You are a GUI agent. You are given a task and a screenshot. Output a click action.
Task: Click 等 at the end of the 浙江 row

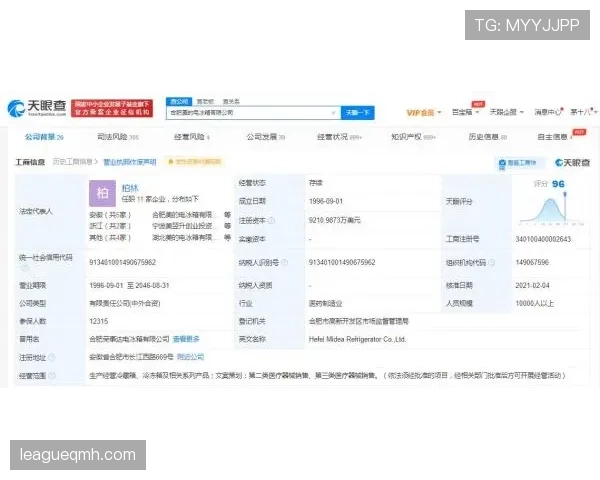click(227, 226)
